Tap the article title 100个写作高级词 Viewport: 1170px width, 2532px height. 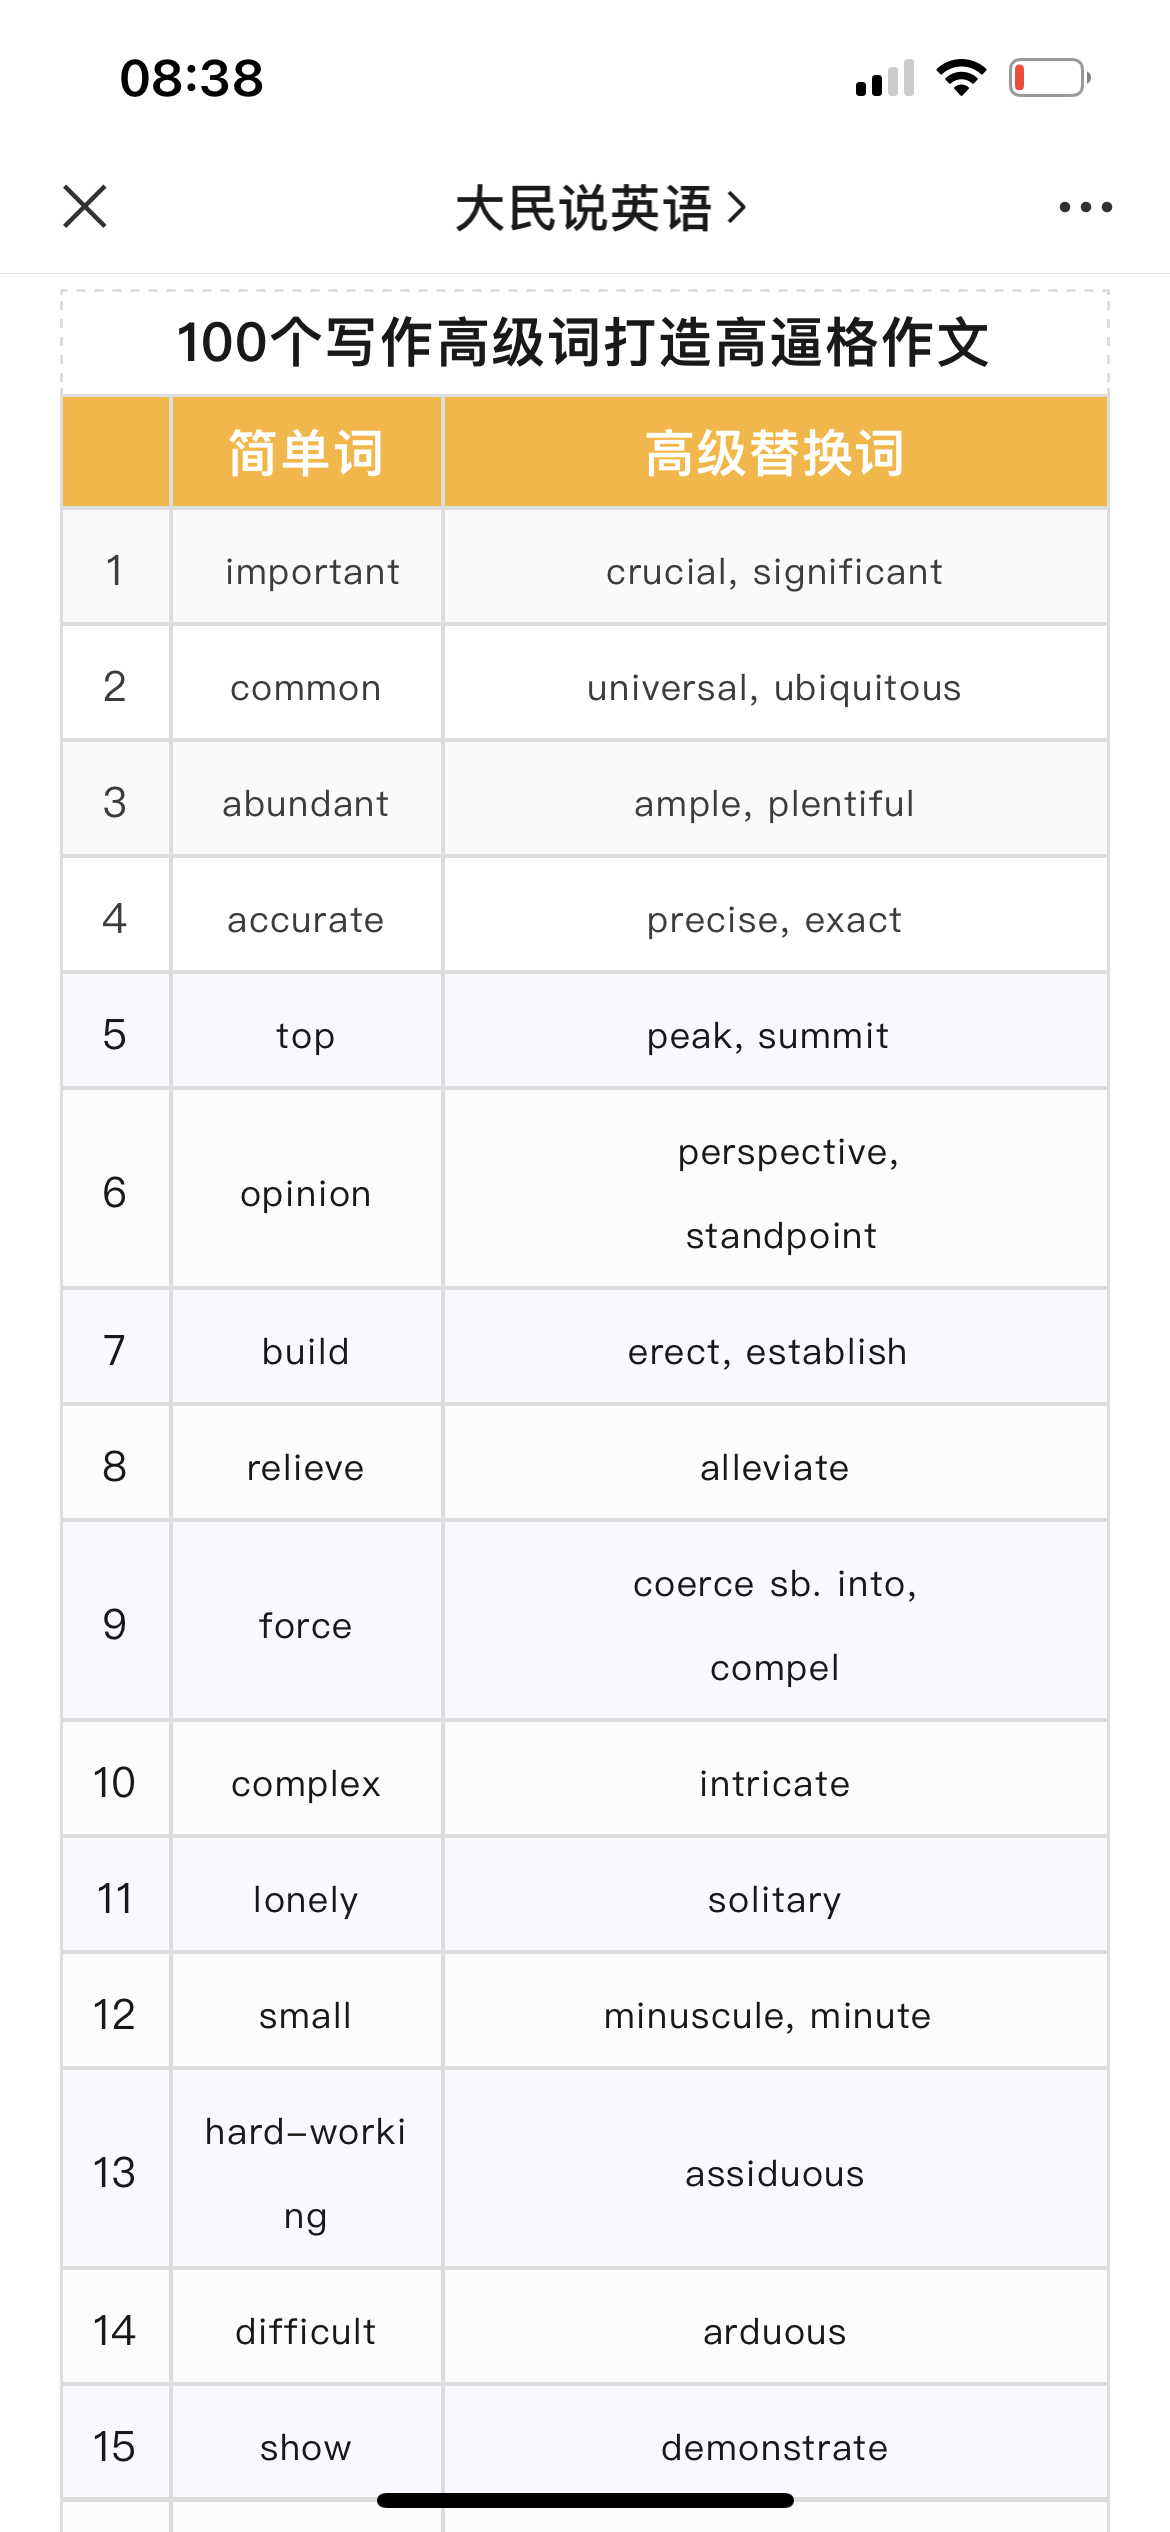pyautogui.click(x=584, y=342)
